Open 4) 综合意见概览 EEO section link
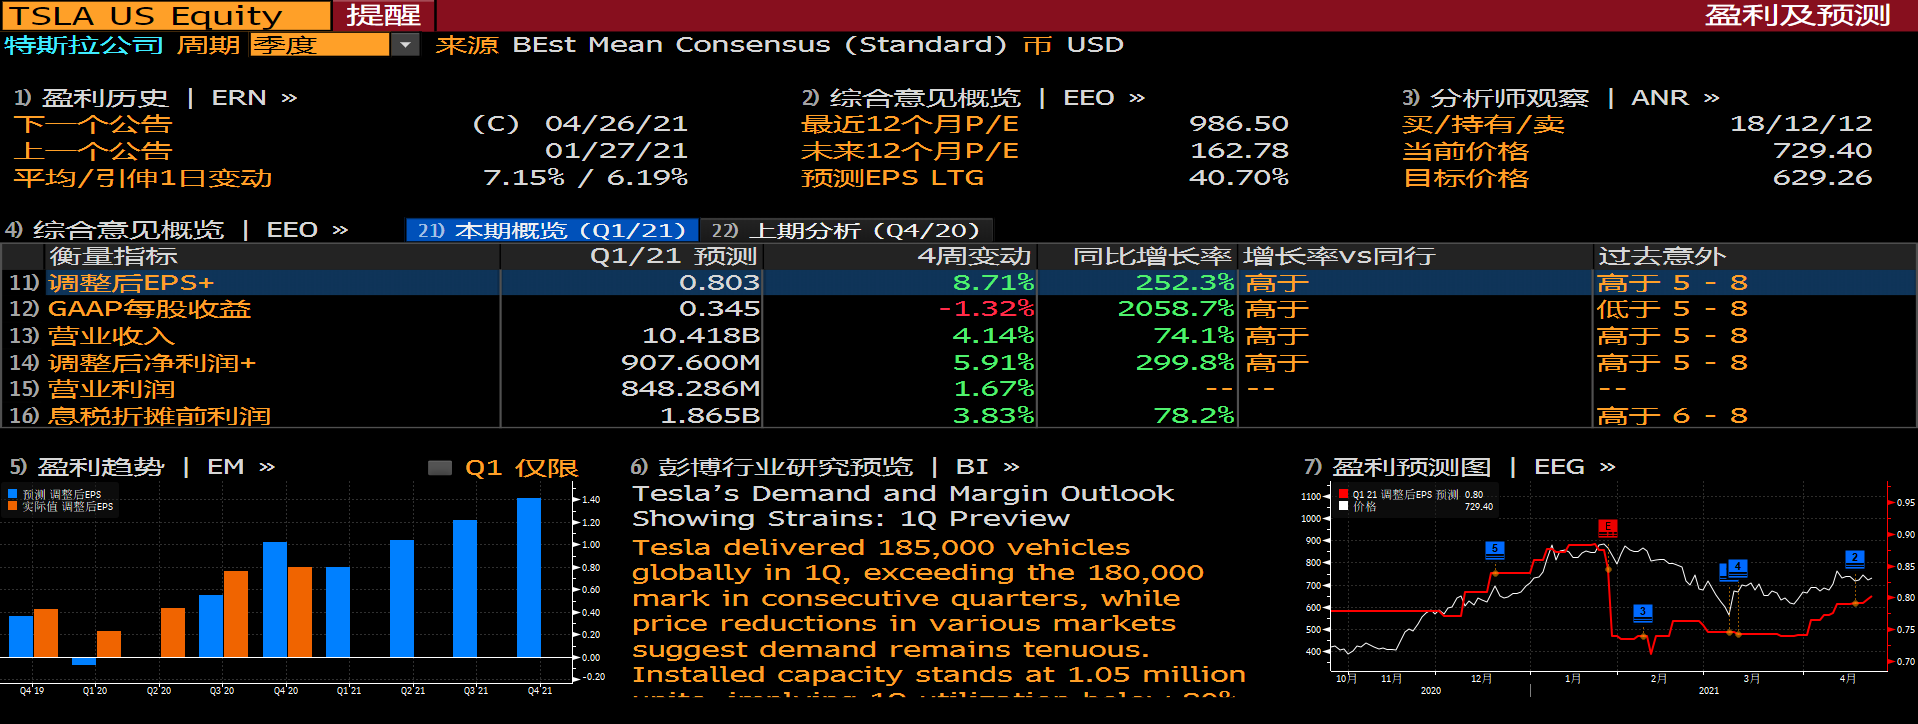Image resolution: width=1918 pixels, height=724 pixels. (177, 230)
